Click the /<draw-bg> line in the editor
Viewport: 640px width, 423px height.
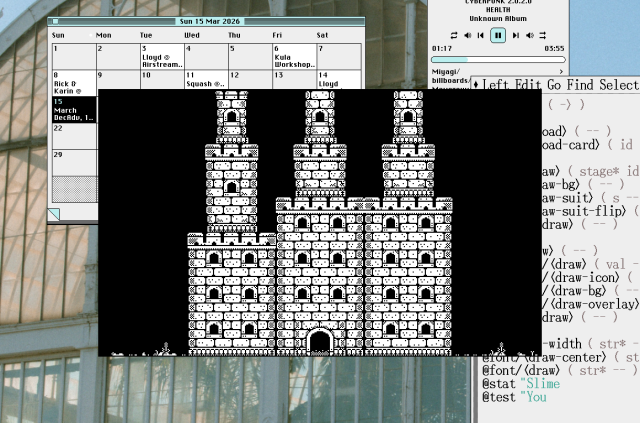click(x=590, y=291)
